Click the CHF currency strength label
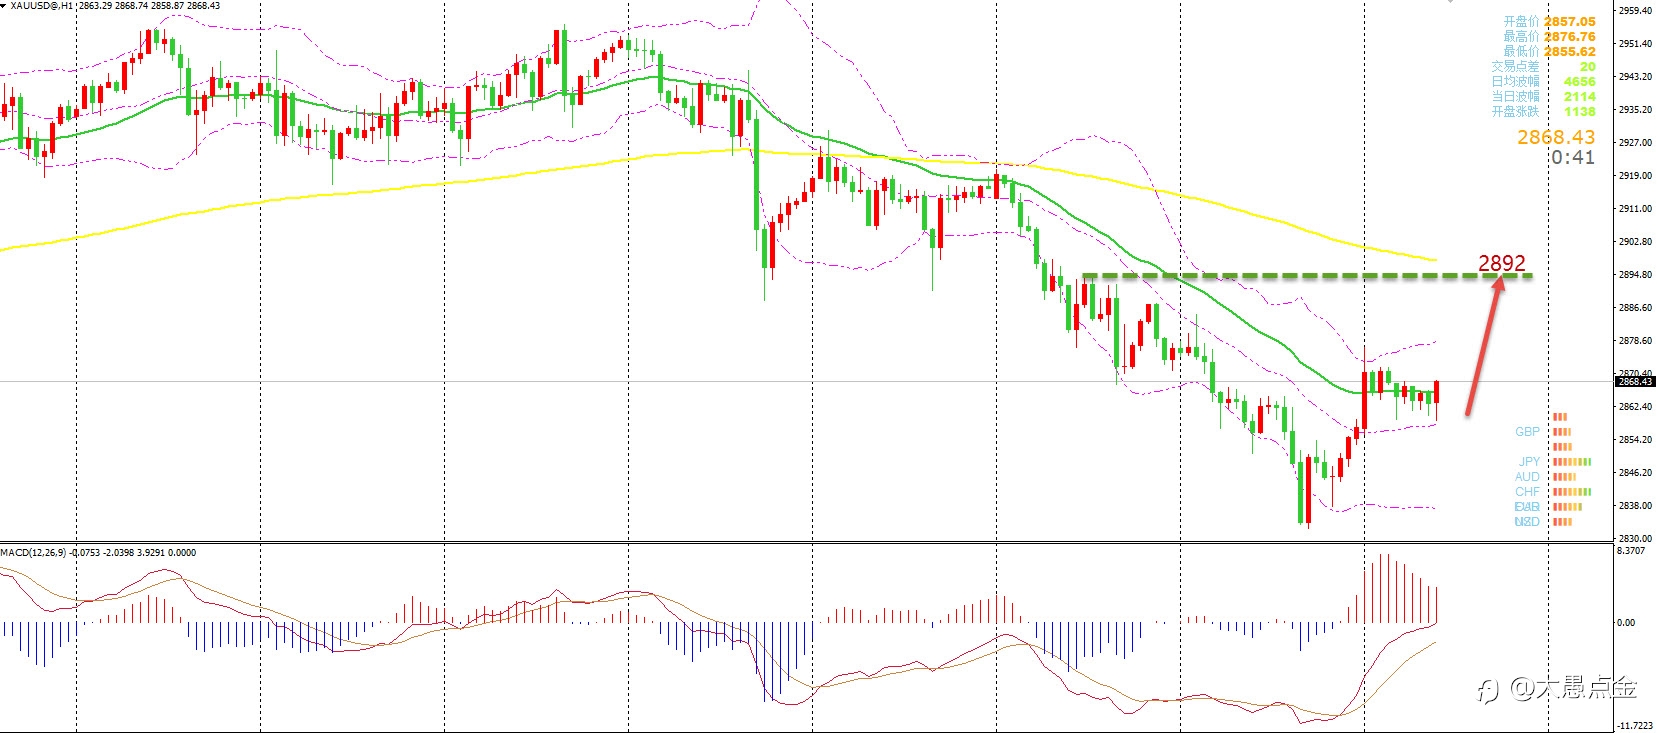1657x733 pixels. coord(1527,492)
